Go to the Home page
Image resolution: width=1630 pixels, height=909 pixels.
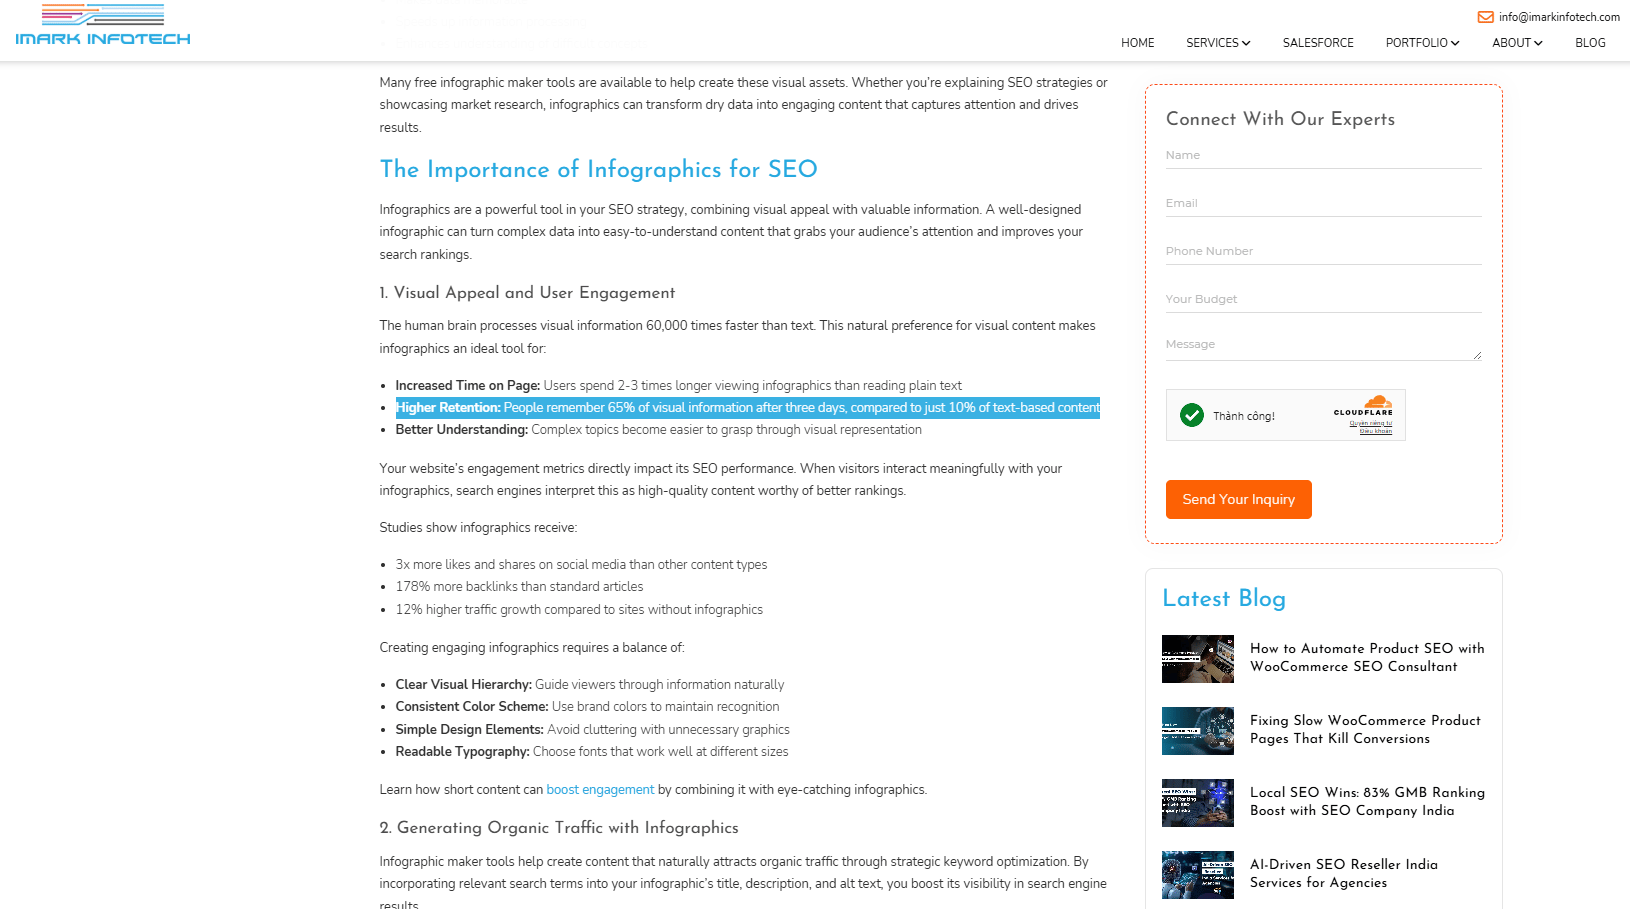tap(1138, 43)
